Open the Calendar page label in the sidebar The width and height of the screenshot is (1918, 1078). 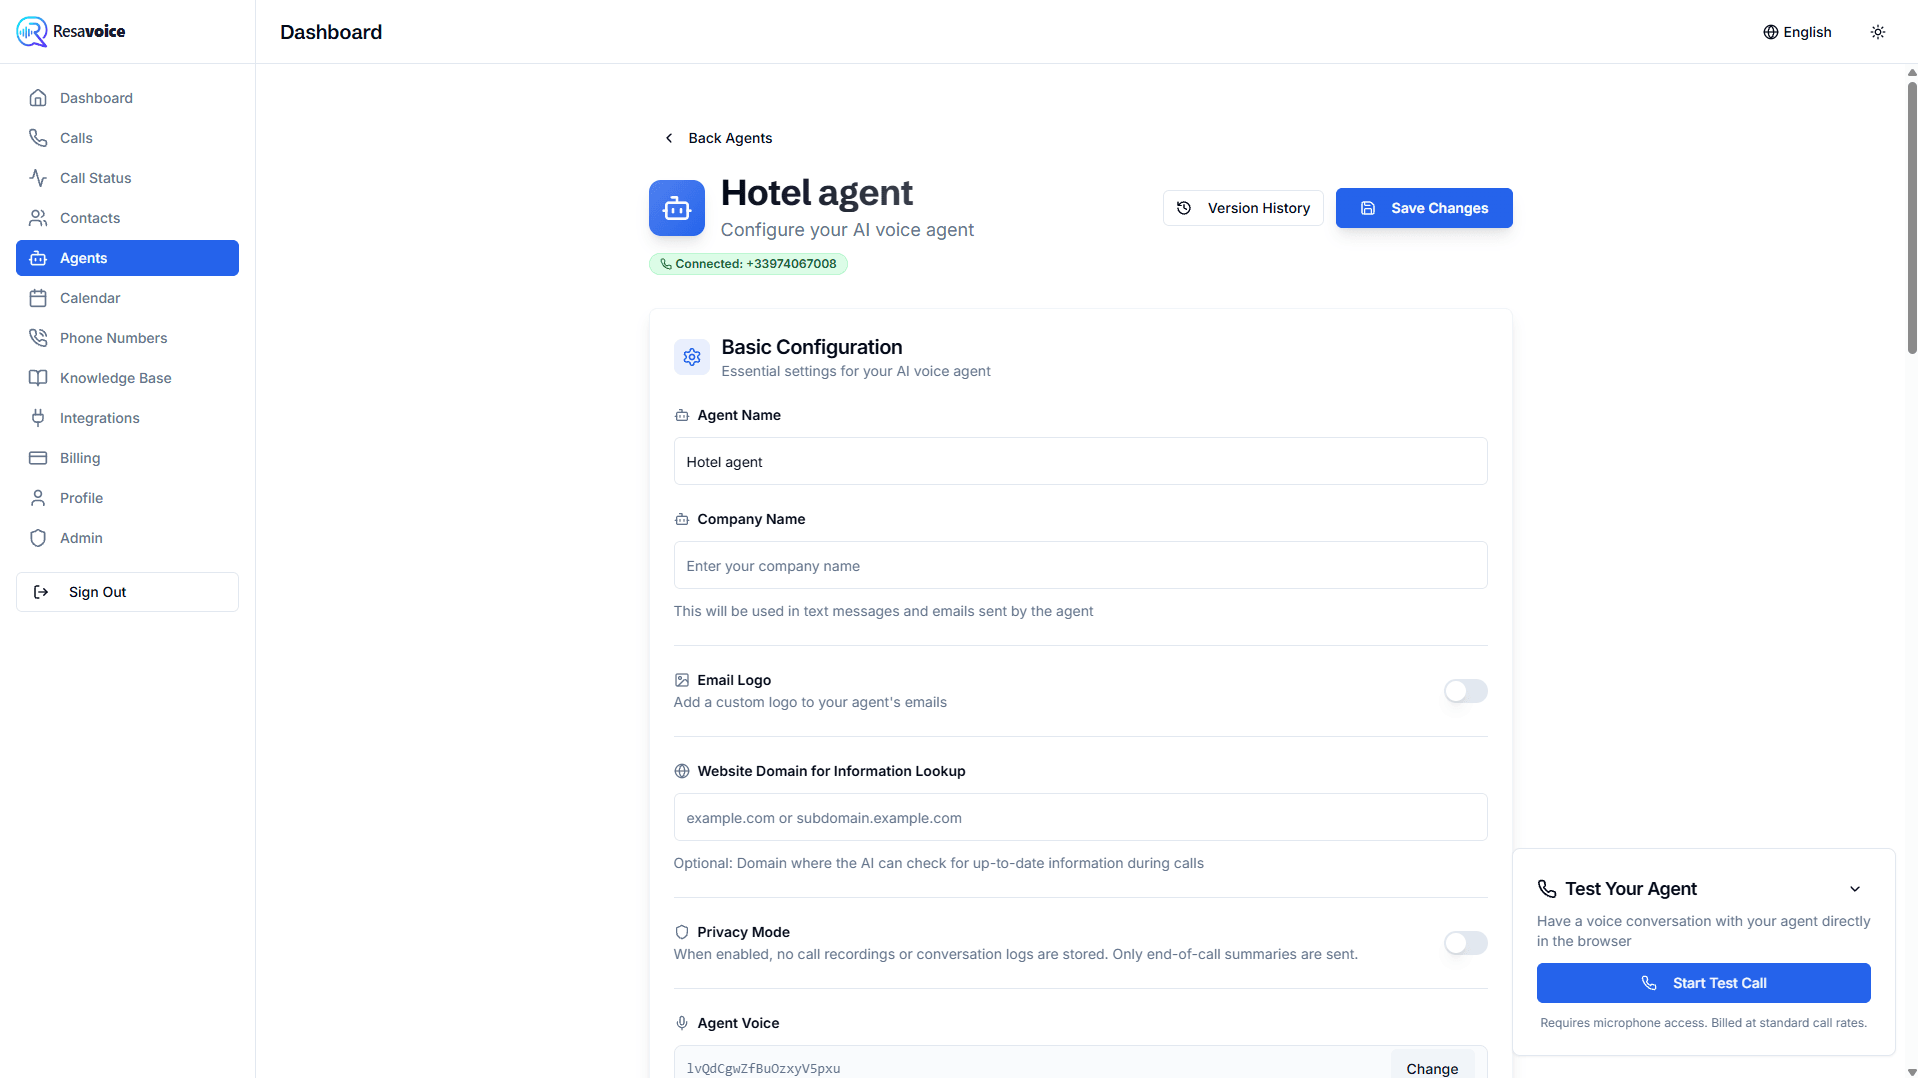[90, 298]
